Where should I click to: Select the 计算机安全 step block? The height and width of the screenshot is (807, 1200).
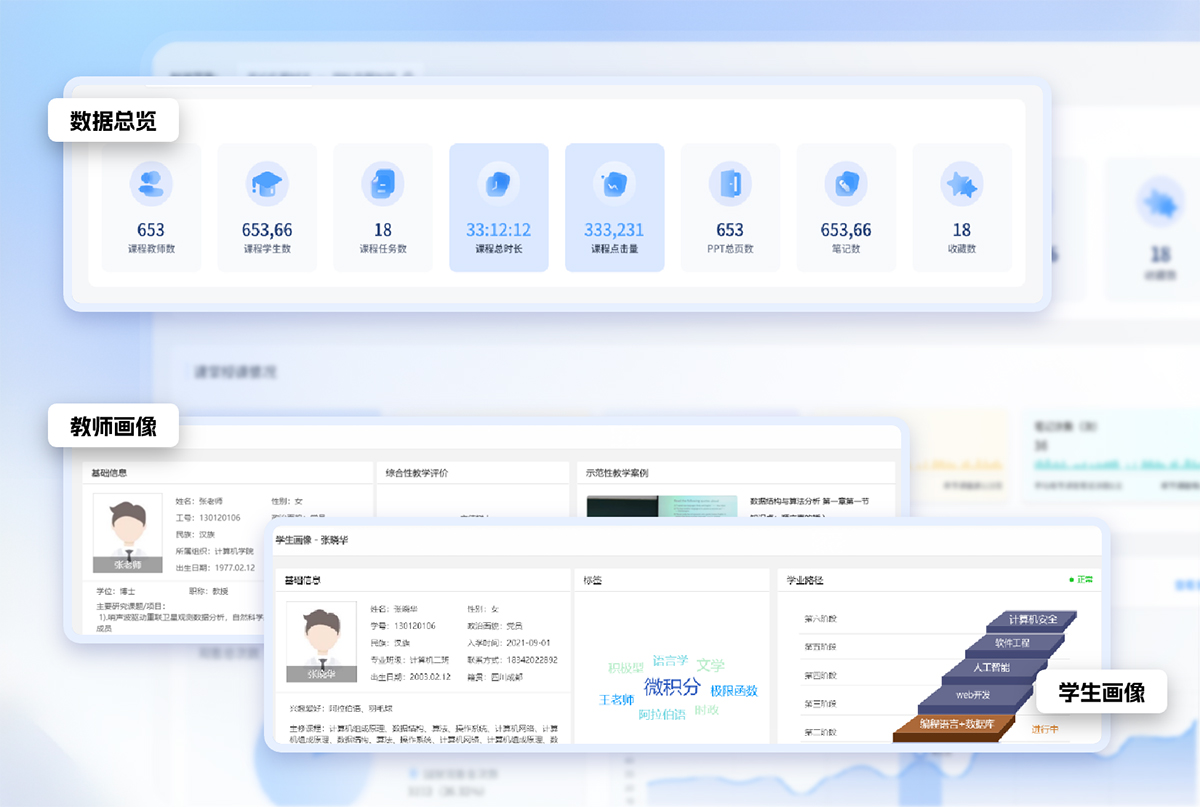click(1032, 621)
